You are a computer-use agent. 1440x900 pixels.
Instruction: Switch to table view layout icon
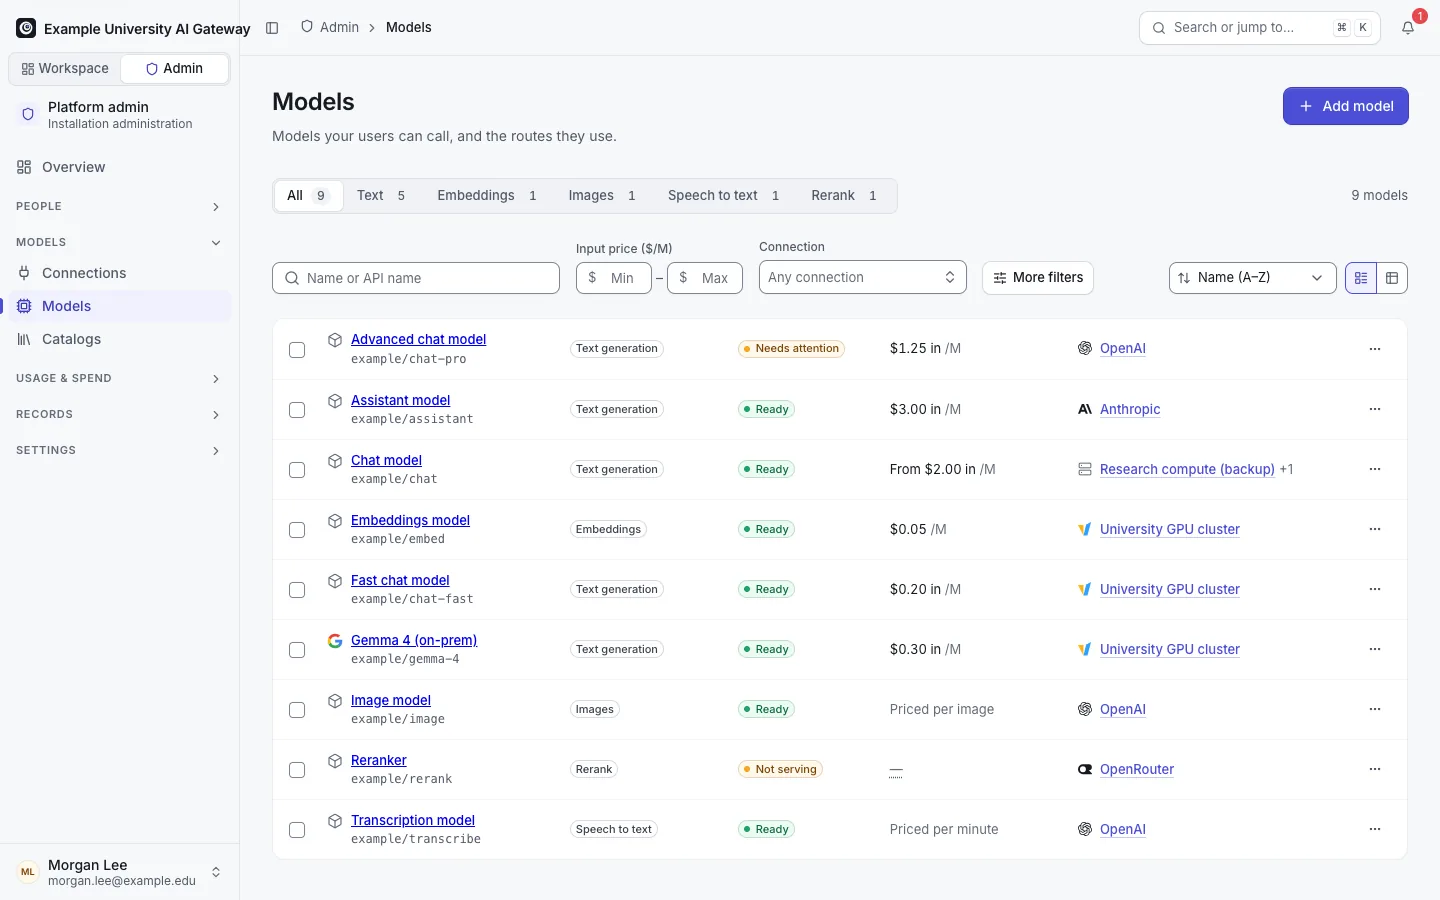tap(1392, 278)
